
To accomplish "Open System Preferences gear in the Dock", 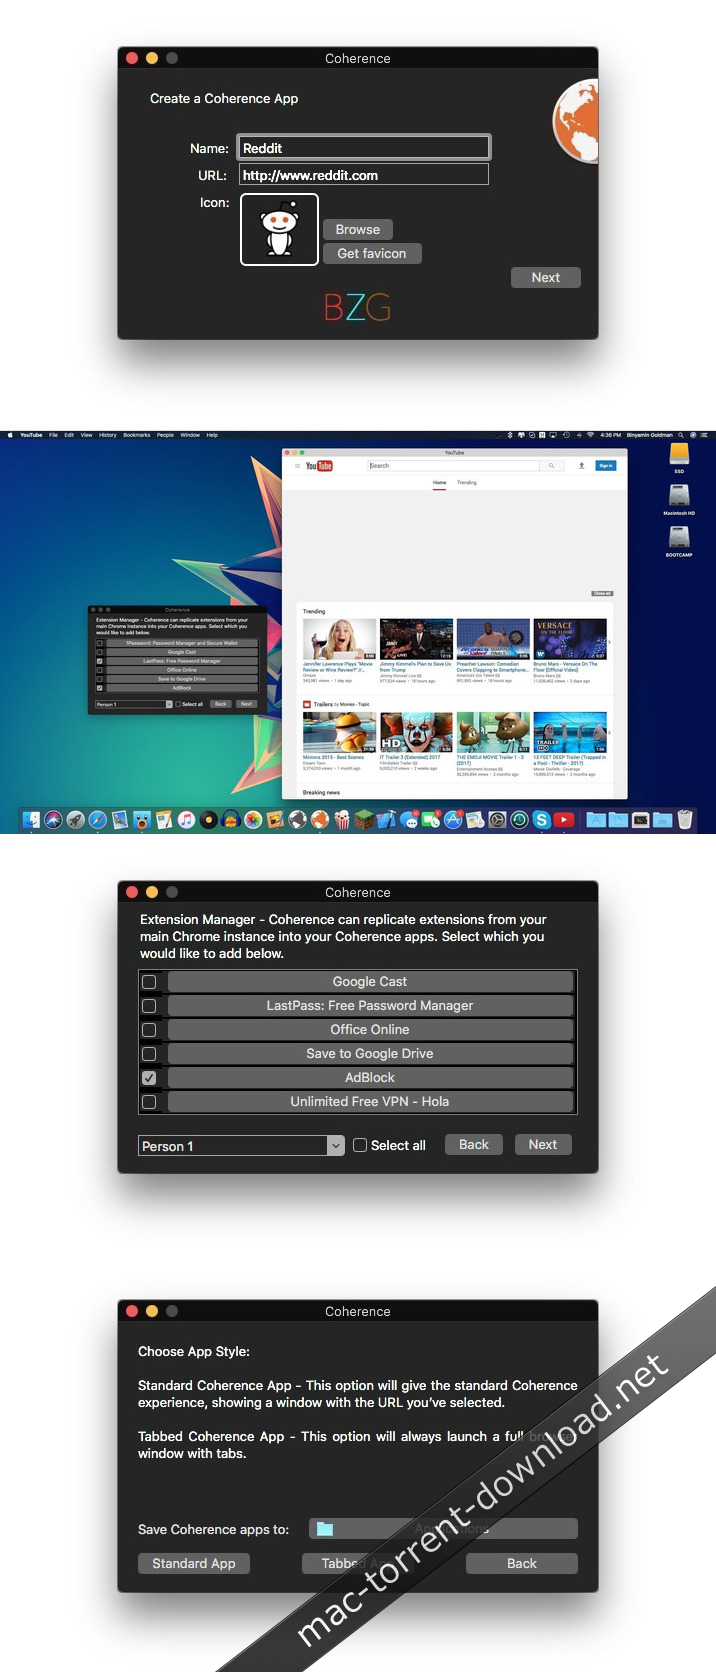I will 497,819.
